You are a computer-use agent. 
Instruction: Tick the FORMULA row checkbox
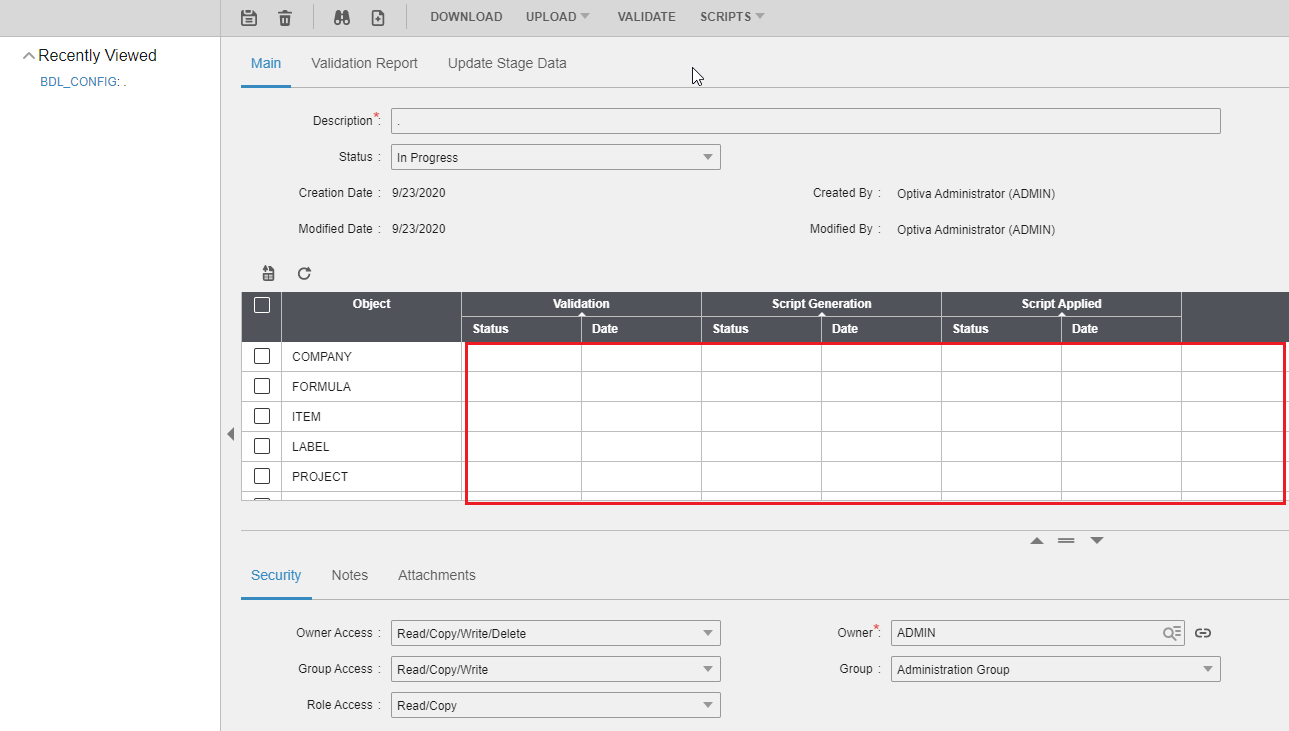pos(262,386)
